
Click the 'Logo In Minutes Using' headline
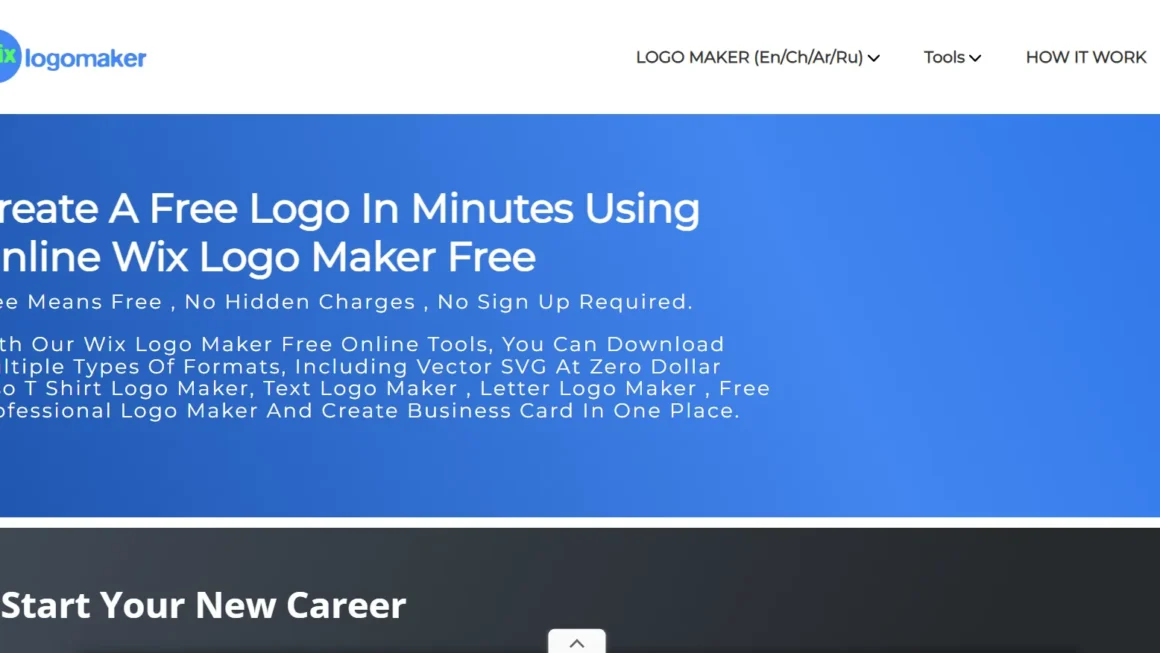[473, 209]
